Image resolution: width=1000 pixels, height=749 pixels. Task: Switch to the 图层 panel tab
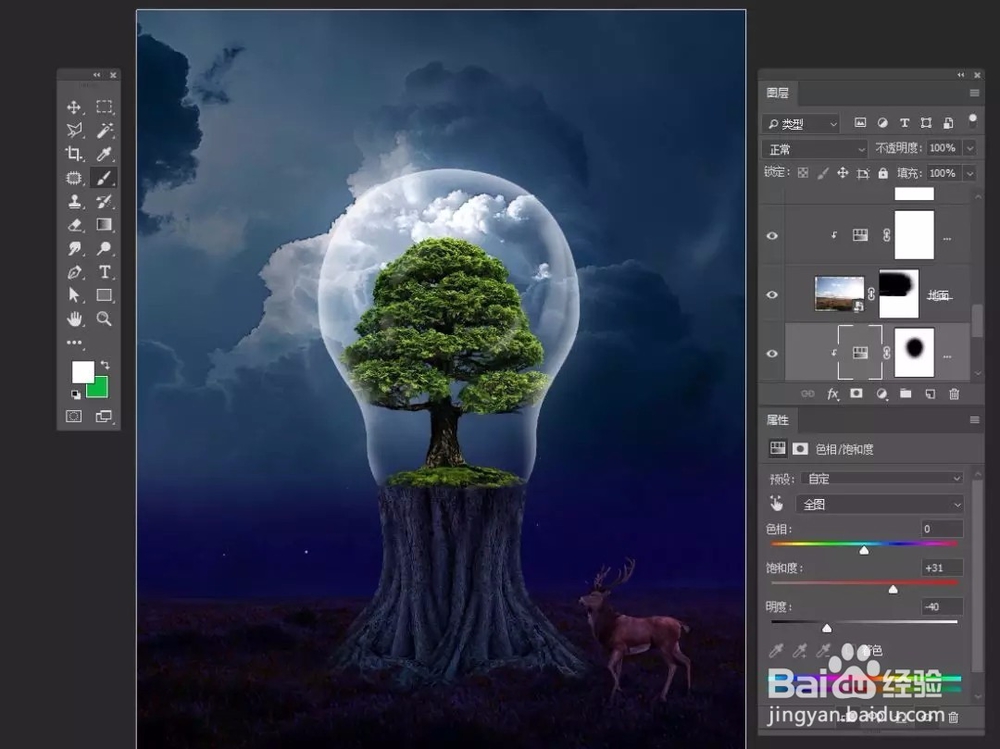click(779, 93)
